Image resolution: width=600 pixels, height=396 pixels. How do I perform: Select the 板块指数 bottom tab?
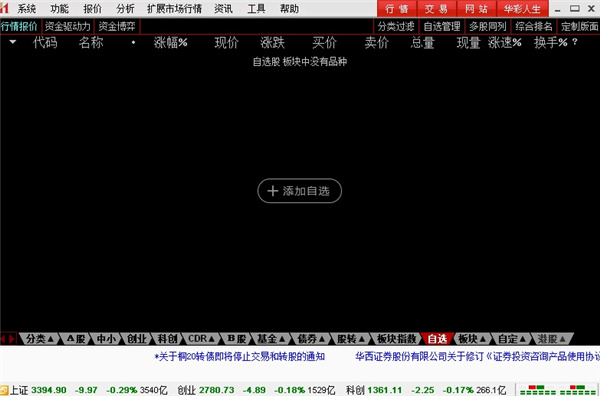point(396,339)
